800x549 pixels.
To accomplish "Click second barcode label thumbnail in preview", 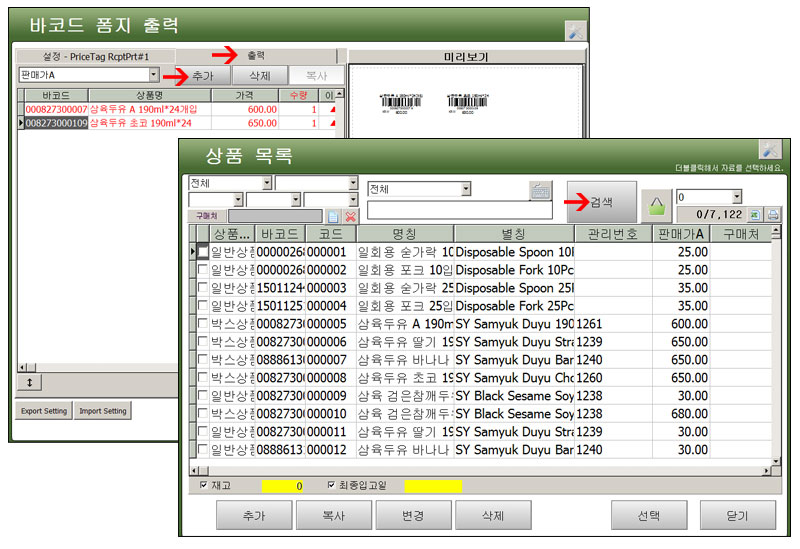I will (467, 103).
